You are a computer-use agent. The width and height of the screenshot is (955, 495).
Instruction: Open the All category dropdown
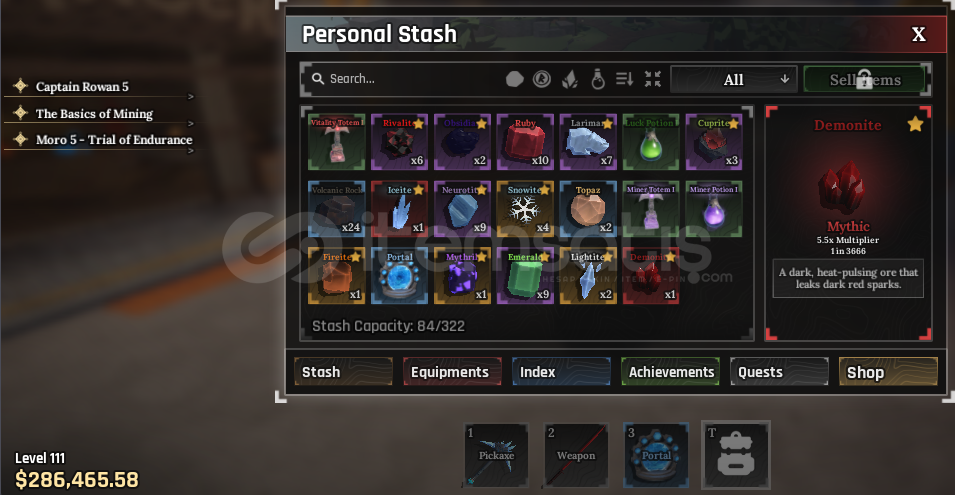tap(733, 79)
